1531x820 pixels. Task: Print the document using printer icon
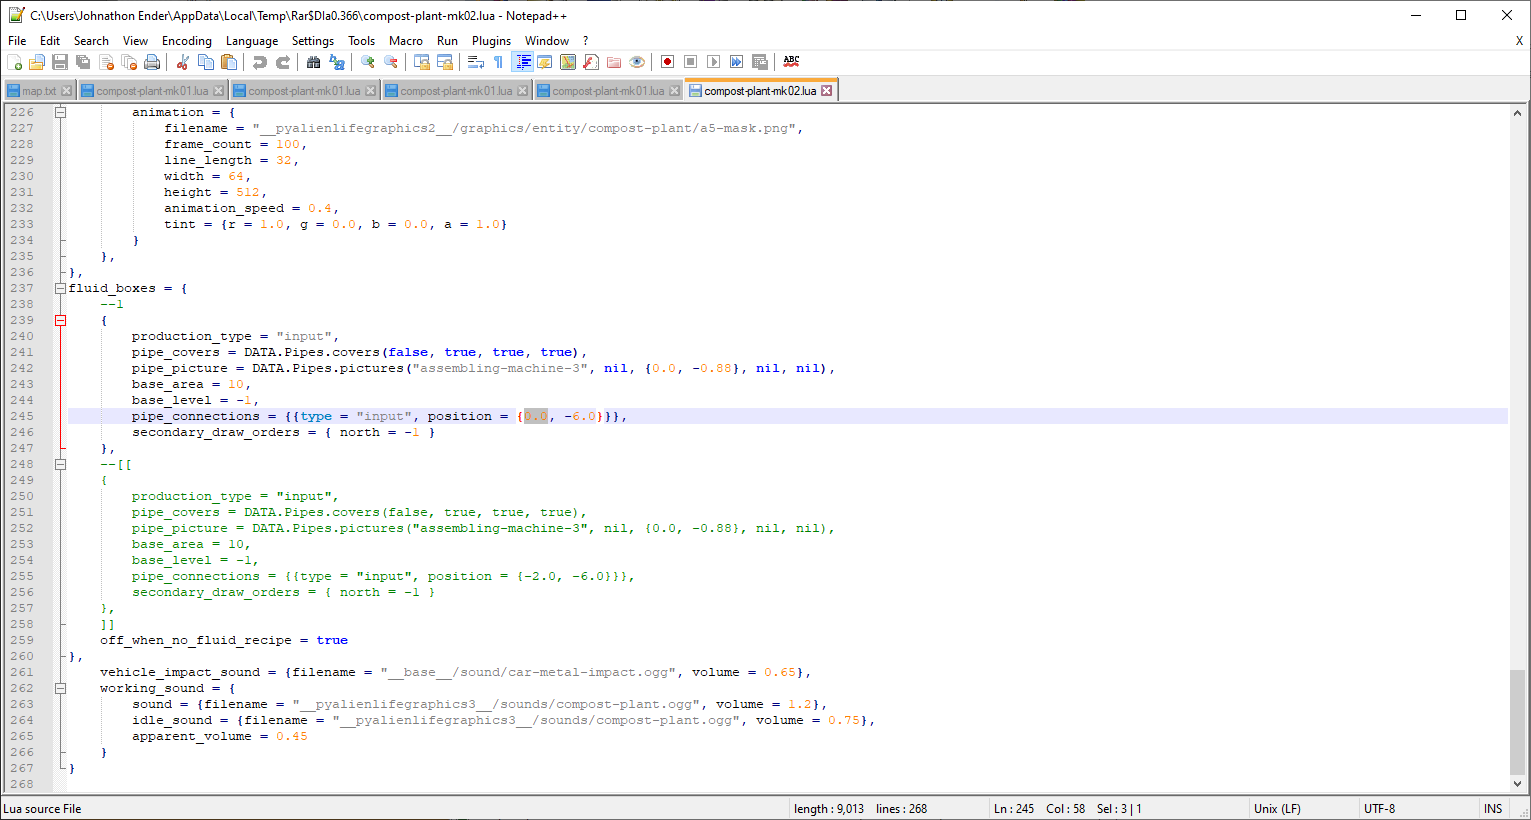[152, 62]
